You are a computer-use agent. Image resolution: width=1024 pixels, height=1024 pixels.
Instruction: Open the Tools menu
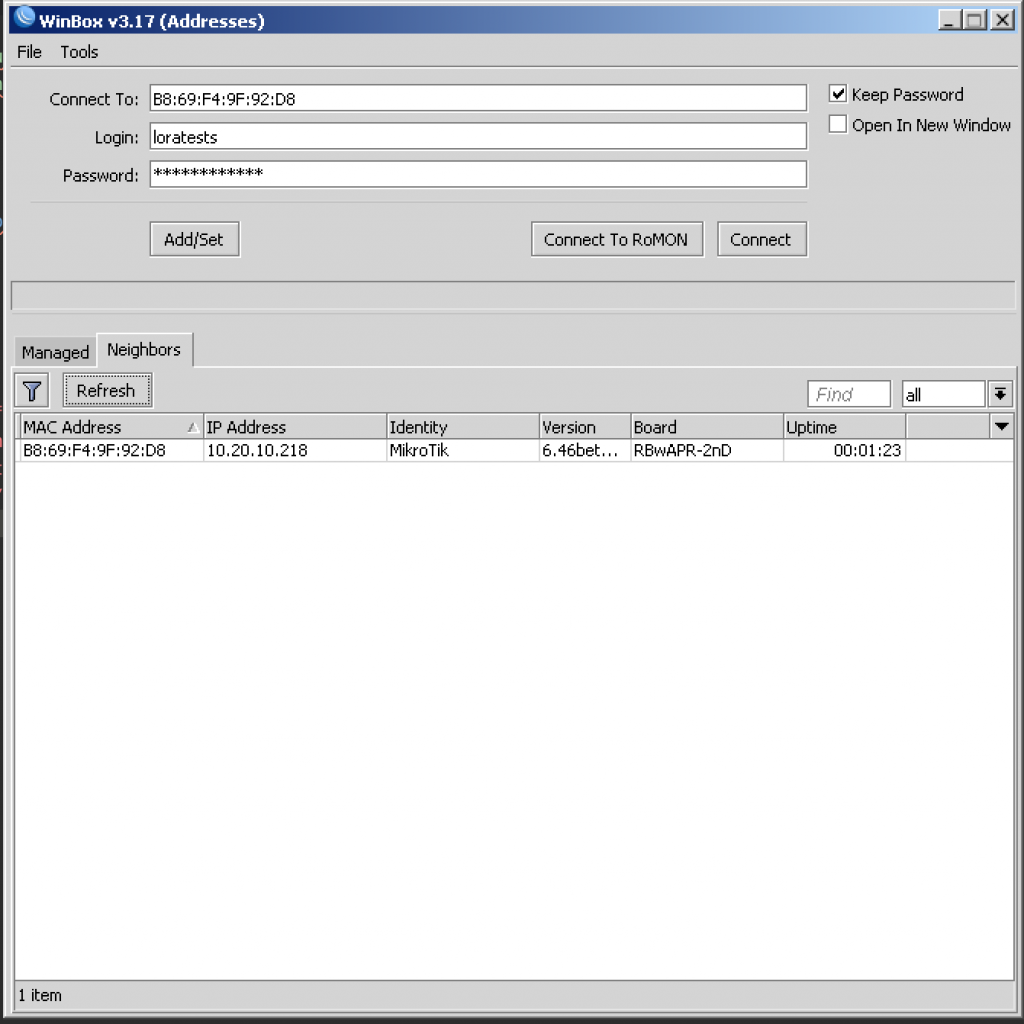79,52
